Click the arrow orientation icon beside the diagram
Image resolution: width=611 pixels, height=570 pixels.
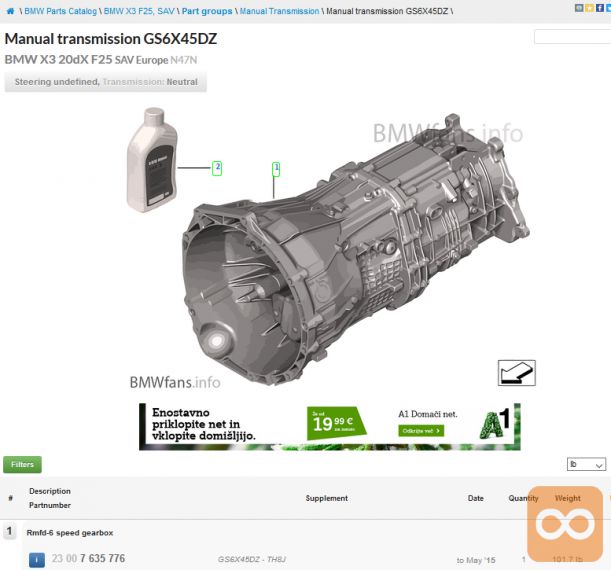[517, 373]
